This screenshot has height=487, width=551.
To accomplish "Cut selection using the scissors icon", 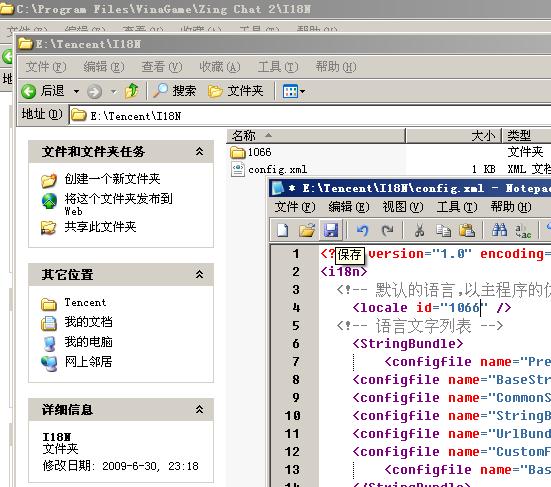I will (419, 230).
